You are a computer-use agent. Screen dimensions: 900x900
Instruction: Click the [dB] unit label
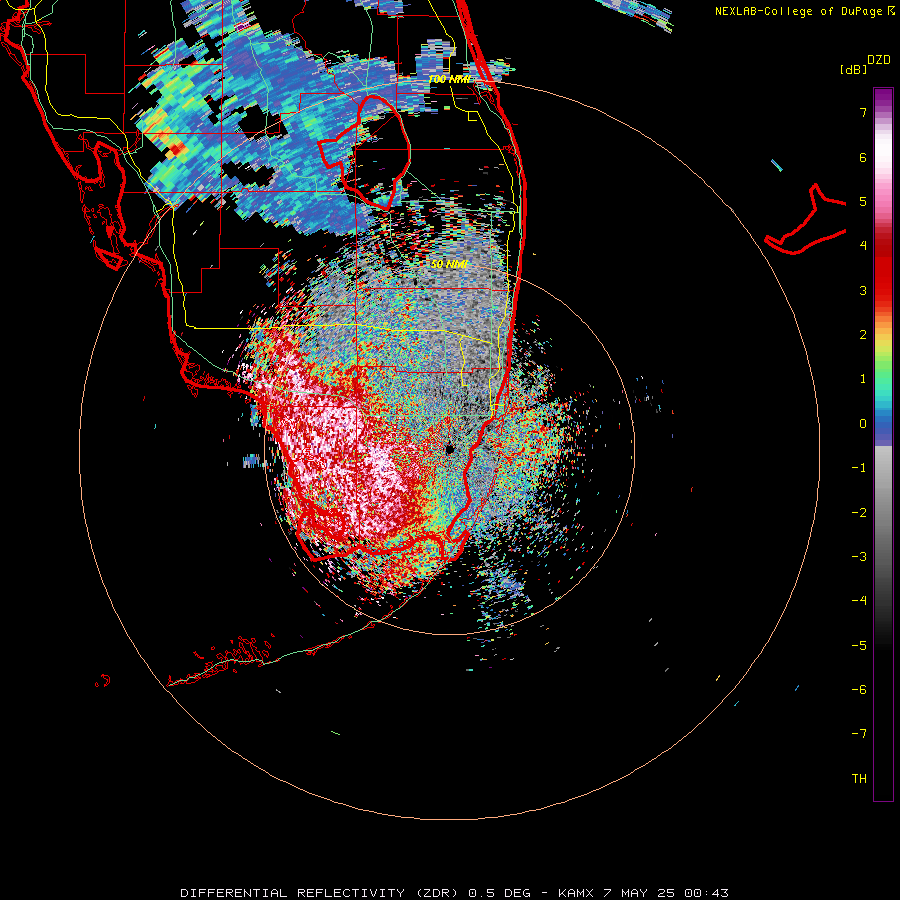click(853, 69)
